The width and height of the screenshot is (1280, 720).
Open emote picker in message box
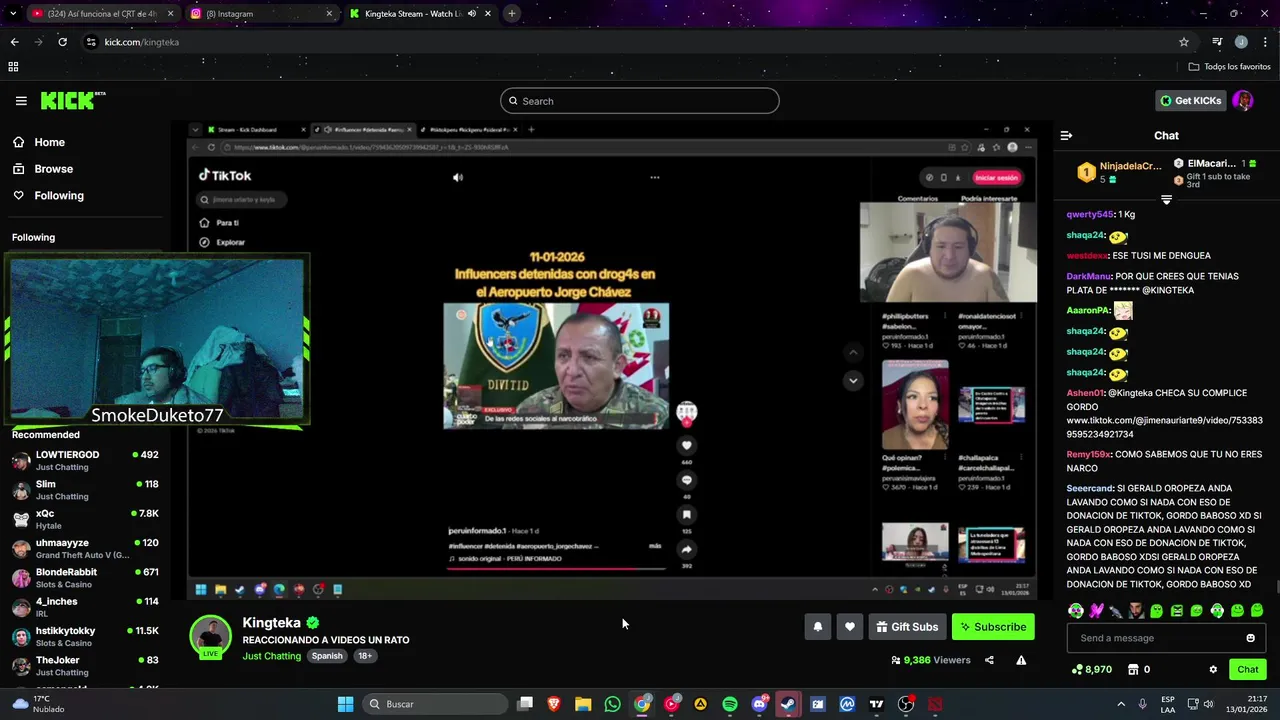[x=1250, y=638]
